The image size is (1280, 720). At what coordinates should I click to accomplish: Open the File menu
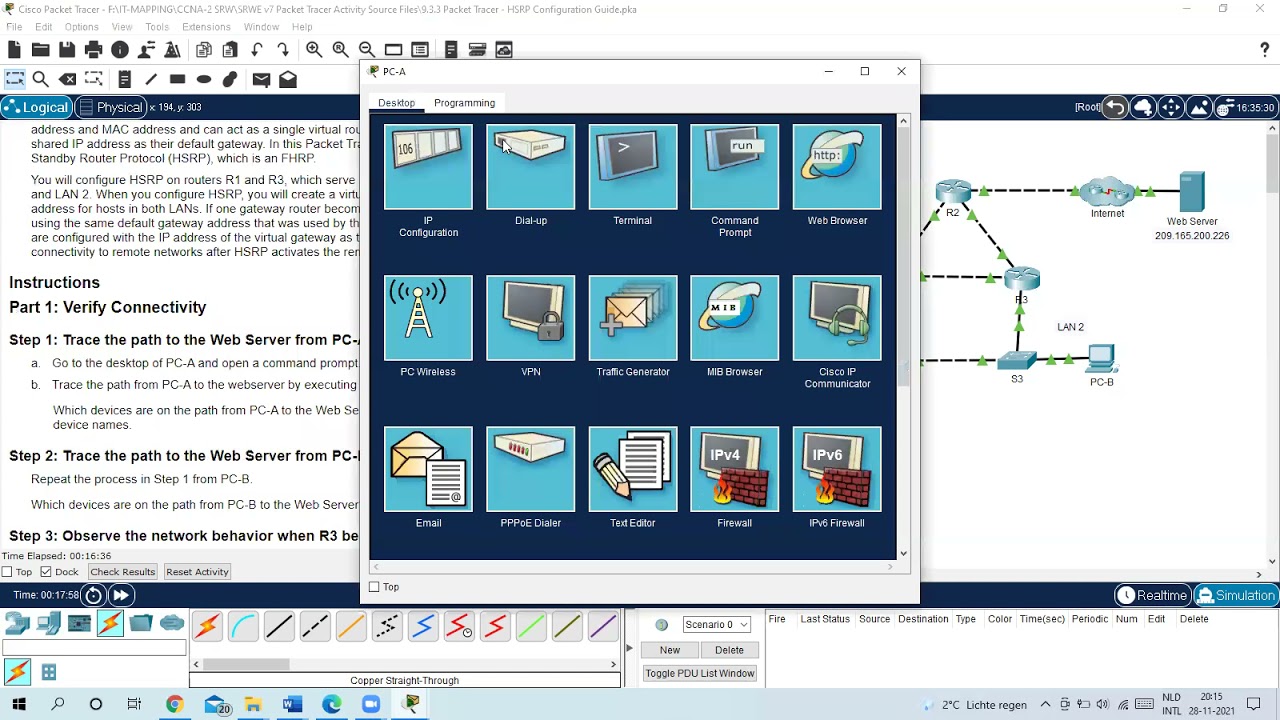point(14,27)
